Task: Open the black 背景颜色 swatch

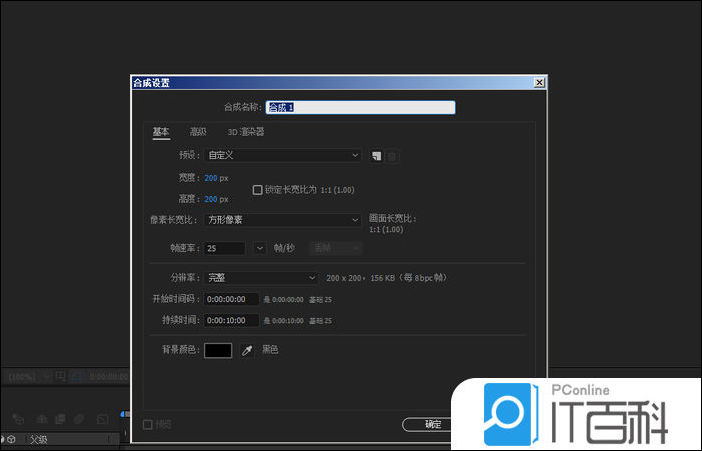Action: coord(218,350)
